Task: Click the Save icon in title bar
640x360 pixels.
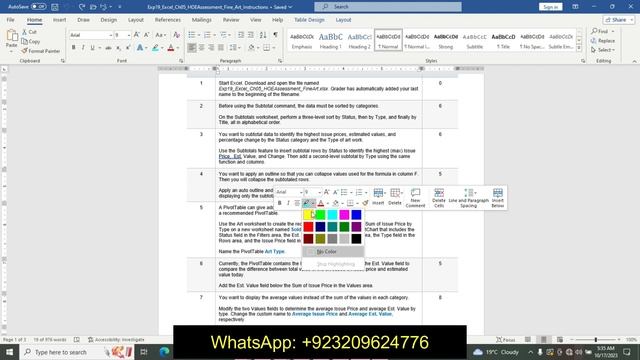Action: point(55,7)
